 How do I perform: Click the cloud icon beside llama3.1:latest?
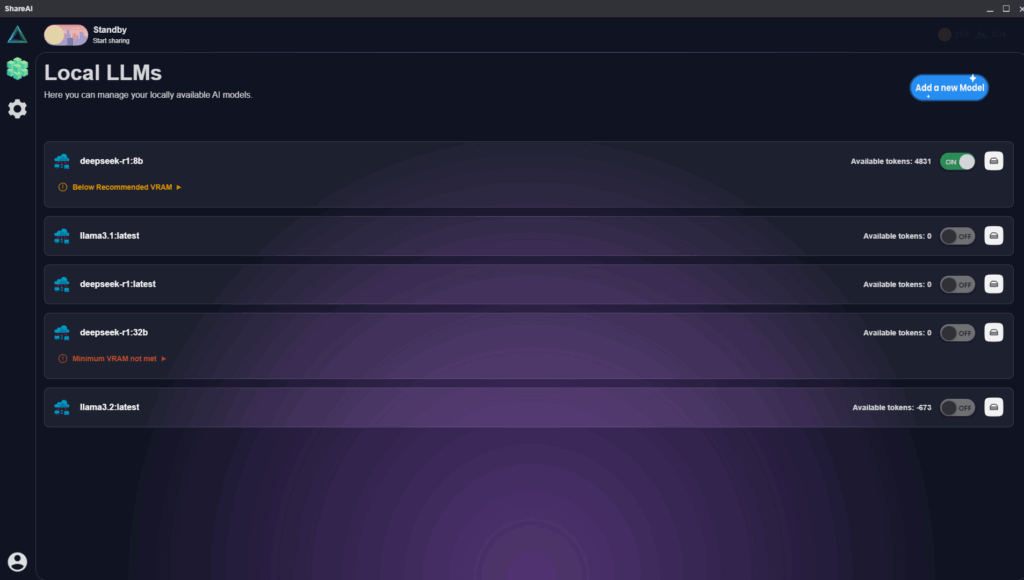pos(62,236)
